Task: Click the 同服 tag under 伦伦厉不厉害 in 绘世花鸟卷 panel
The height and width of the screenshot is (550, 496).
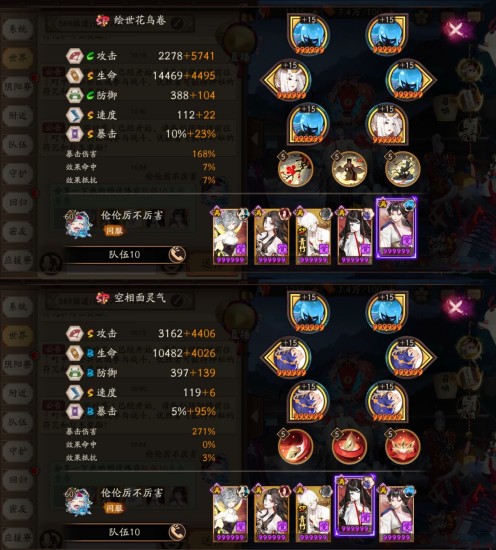Action: pyautogui.click(x=114, y=230)
